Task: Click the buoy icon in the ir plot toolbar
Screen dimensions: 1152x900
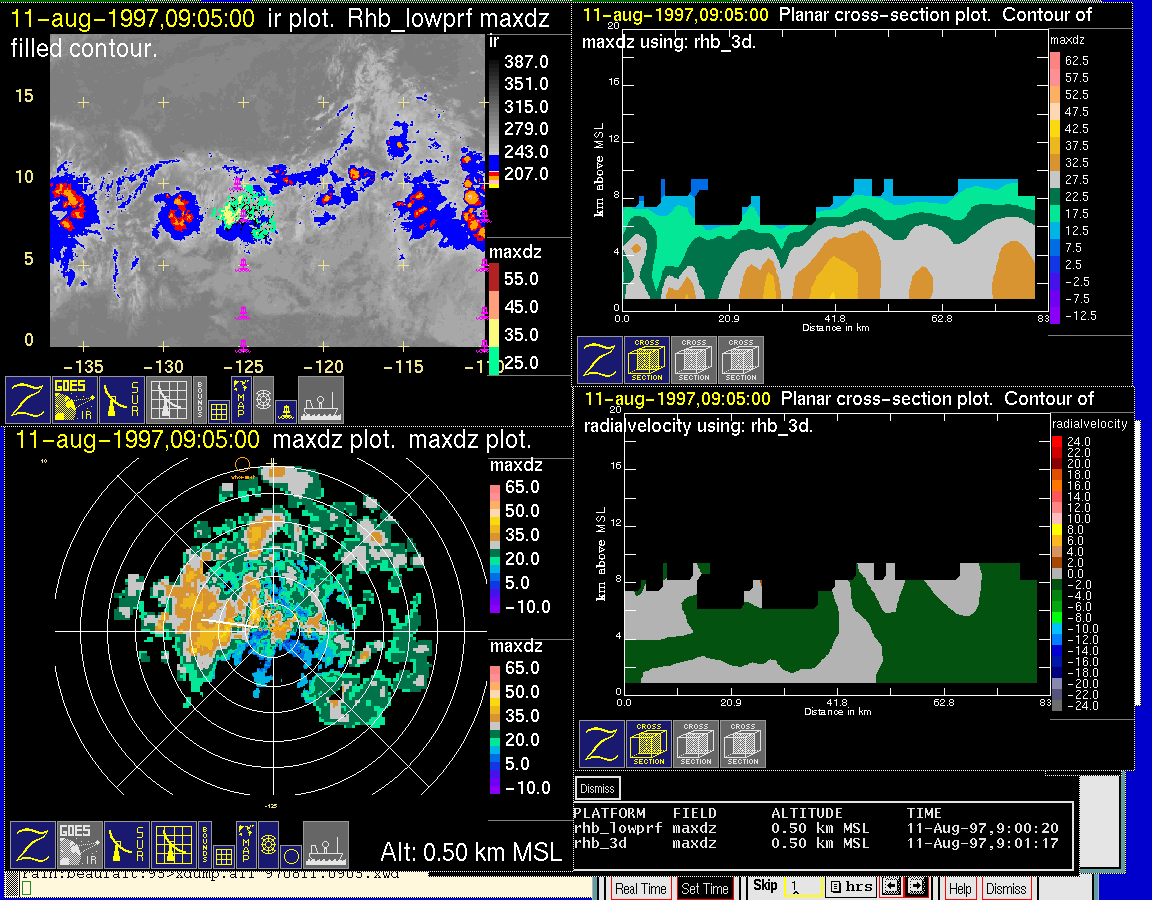Action: click(x=285, y=410)
